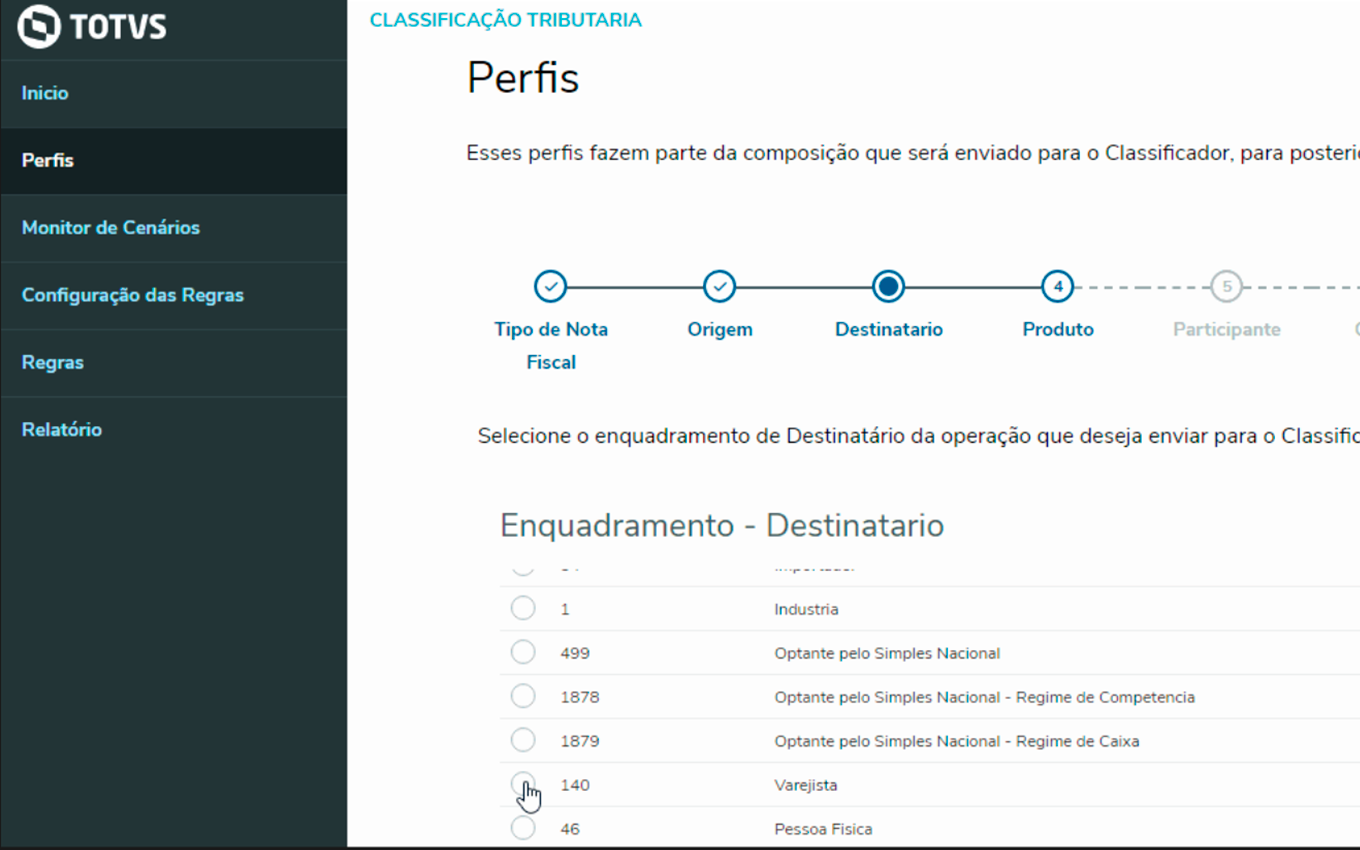Open Configuração das Regras menu item
Image resolution: width=1360 pixels, height=850 pixels.
[133, 295]
